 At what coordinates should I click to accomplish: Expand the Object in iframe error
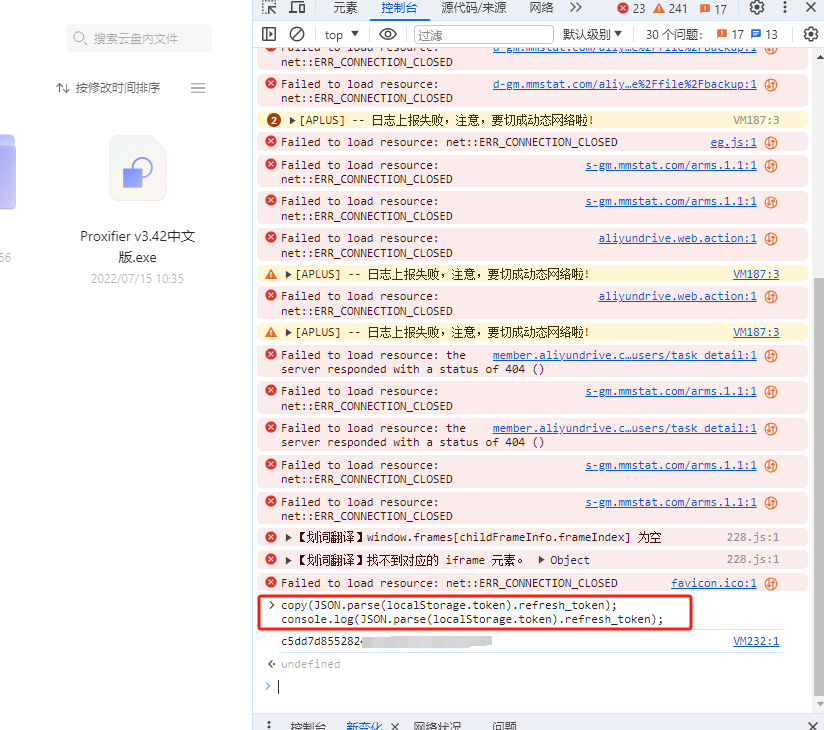tap(541, 560)
